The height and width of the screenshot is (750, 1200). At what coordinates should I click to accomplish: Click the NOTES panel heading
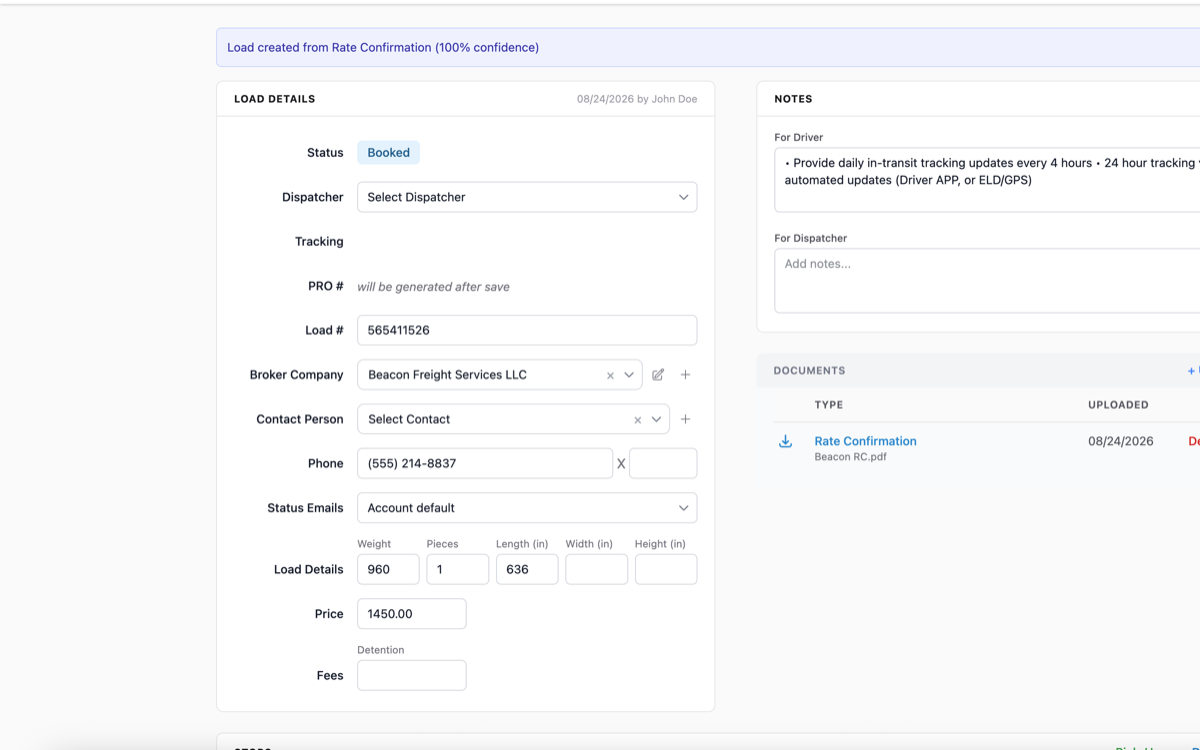coord(793,99)
